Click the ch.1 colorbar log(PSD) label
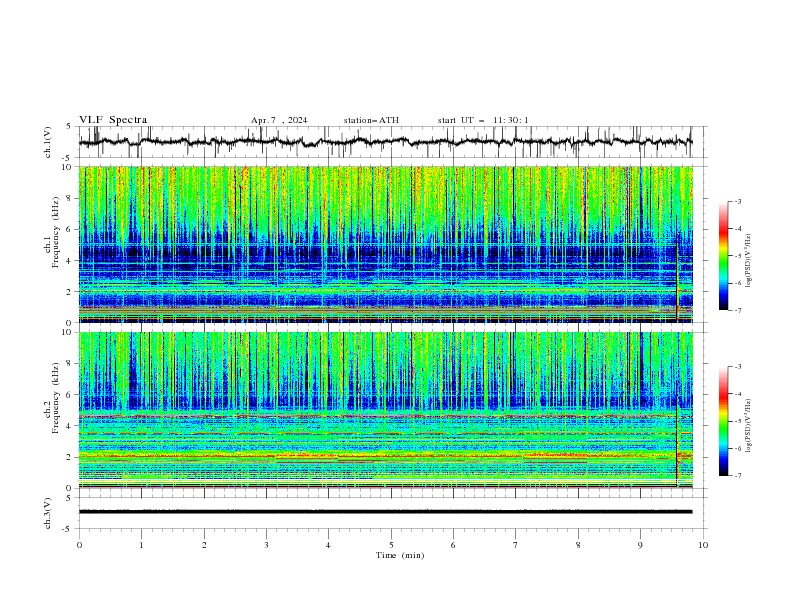The width and height of the screenshot is (792, 612). click(749, 261)
